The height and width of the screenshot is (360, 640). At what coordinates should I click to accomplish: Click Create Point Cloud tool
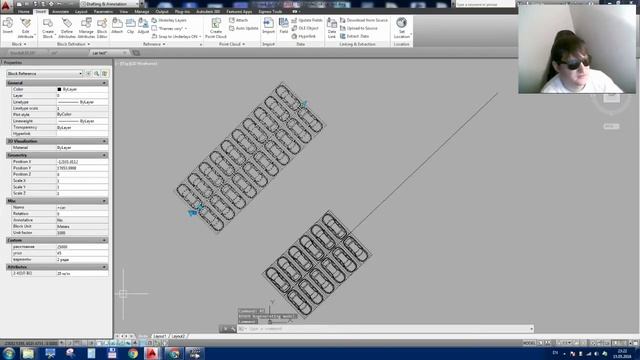point(216,28)
